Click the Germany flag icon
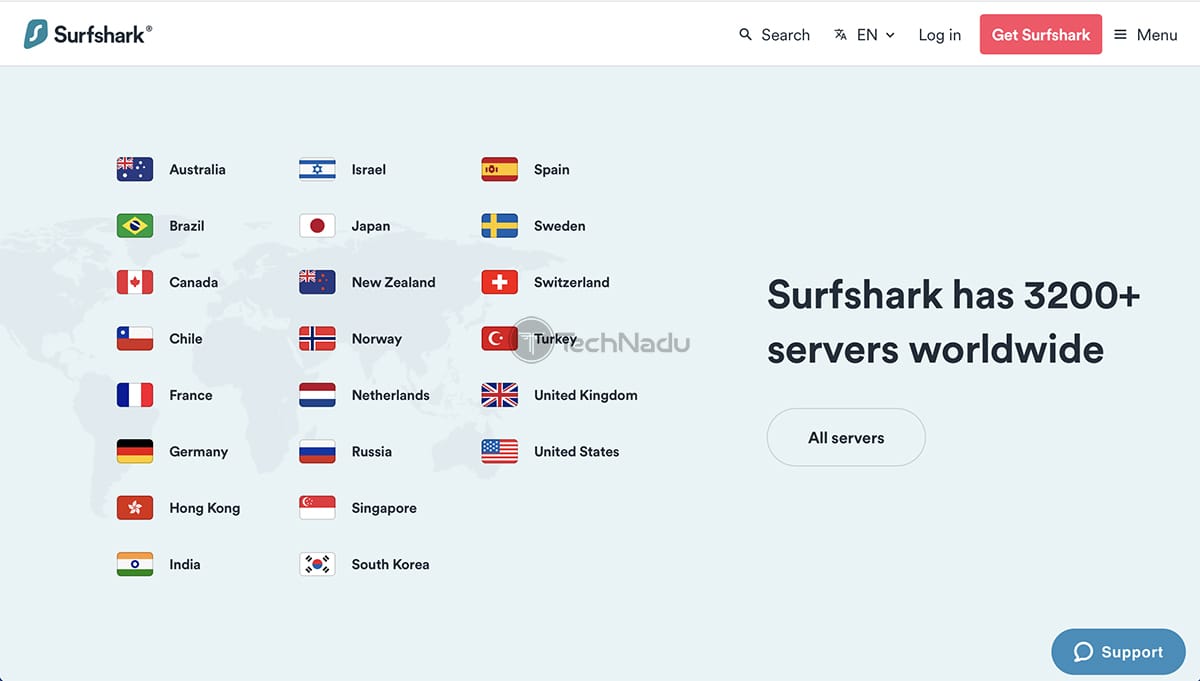 [135, 451]
